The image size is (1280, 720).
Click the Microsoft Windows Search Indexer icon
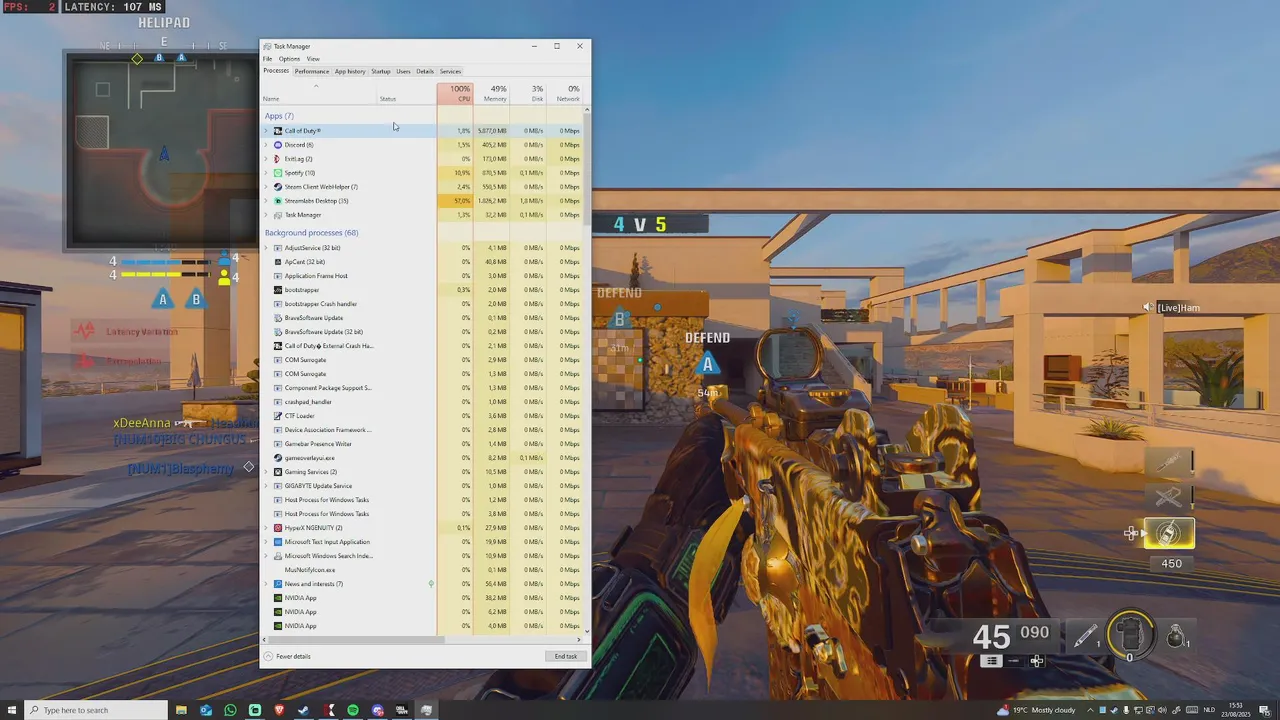click(x=278, y=556)
